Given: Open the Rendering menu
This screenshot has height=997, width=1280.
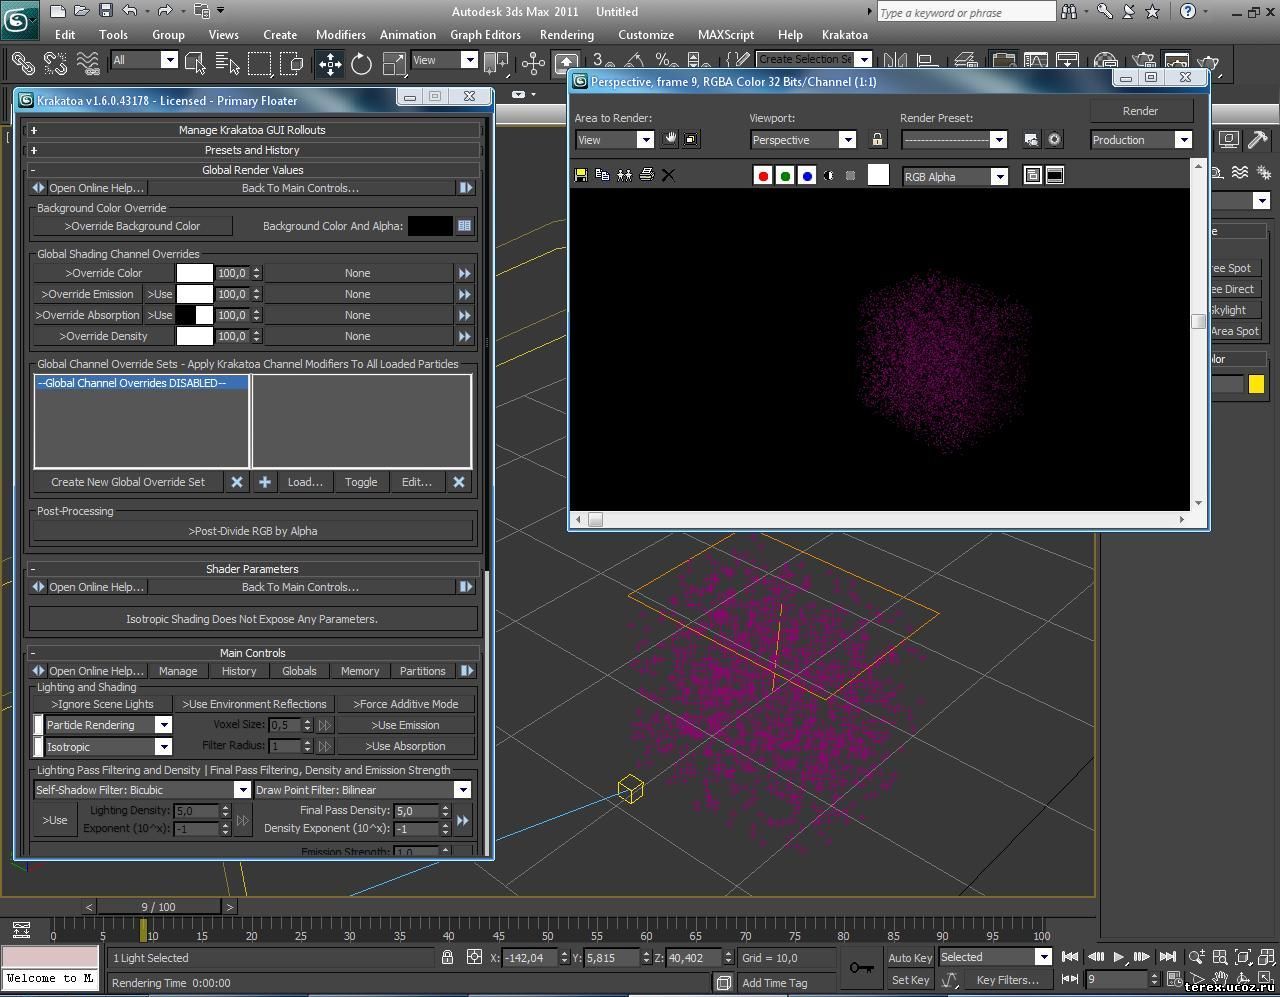Looking at the screenshot, I should point(567,34).
